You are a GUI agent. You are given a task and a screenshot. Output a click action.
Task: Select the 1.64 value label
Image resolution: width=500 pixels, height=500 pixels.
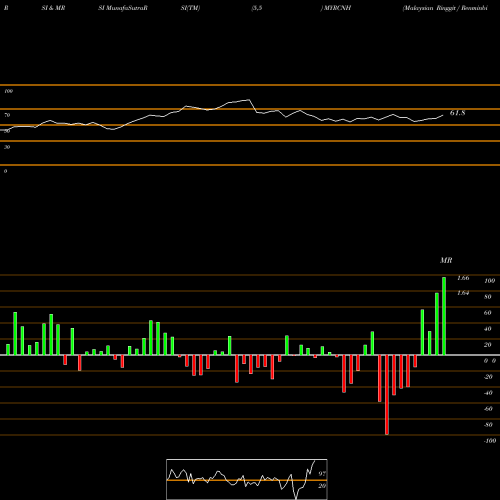point(463,293)
